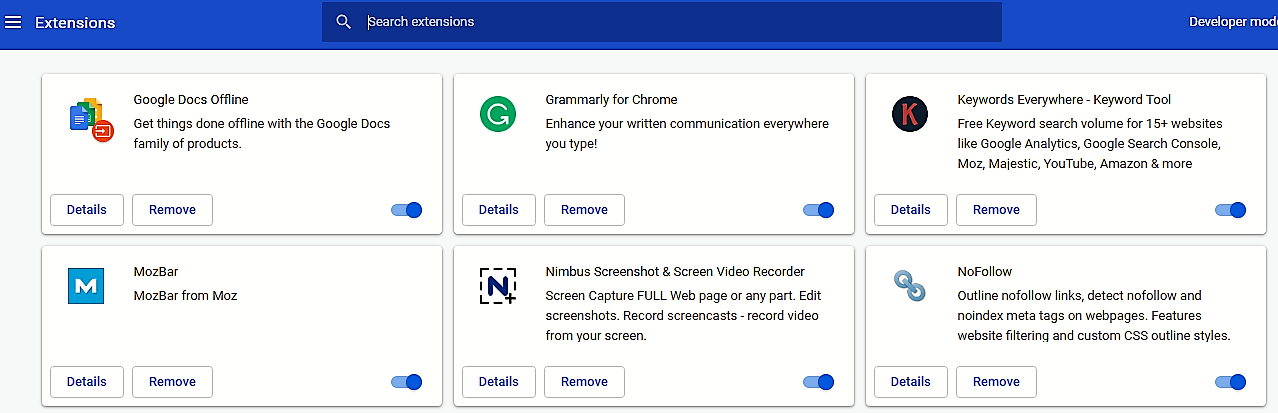Click Nimbus Screenshot & Screen Video Recorder title
The height and width of the screenshot is (413, 1278).
pos(675,272)
